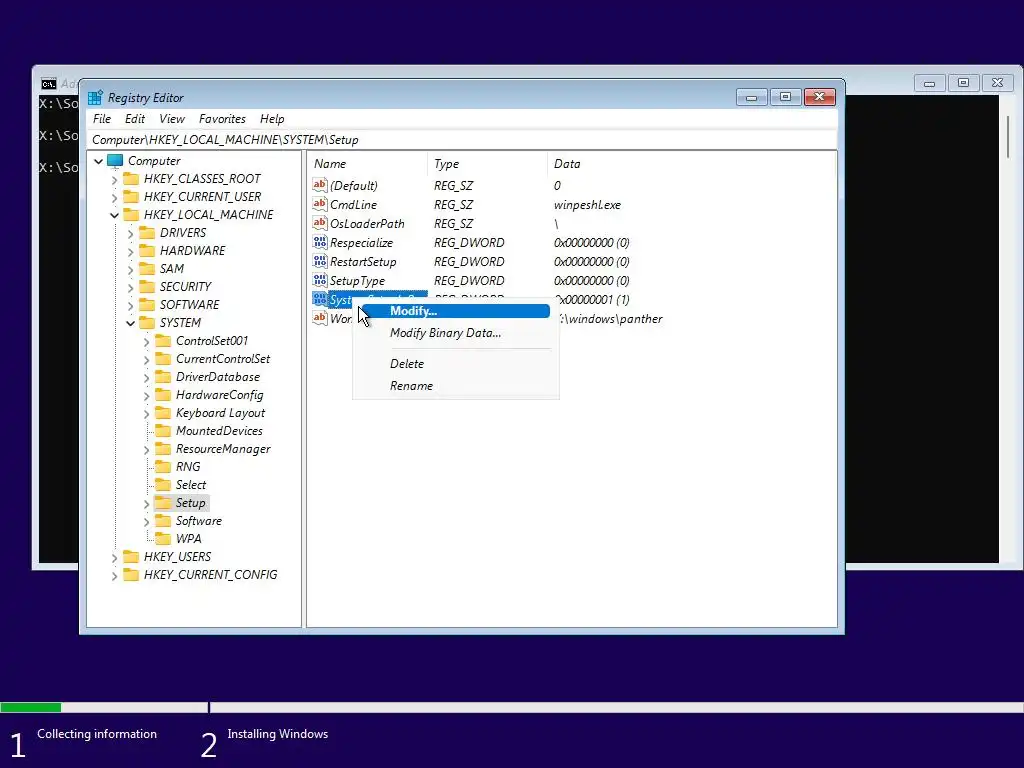Click HKEY_CURRENT_USER folder icon

point(131,197)
